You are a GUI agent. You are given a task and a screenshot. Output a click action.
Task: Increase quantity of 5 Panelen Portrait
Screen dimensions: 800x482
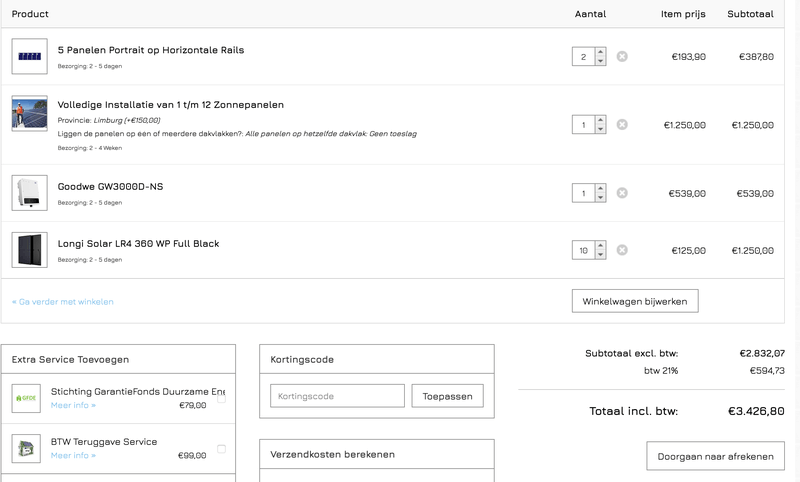click(601, 52)
